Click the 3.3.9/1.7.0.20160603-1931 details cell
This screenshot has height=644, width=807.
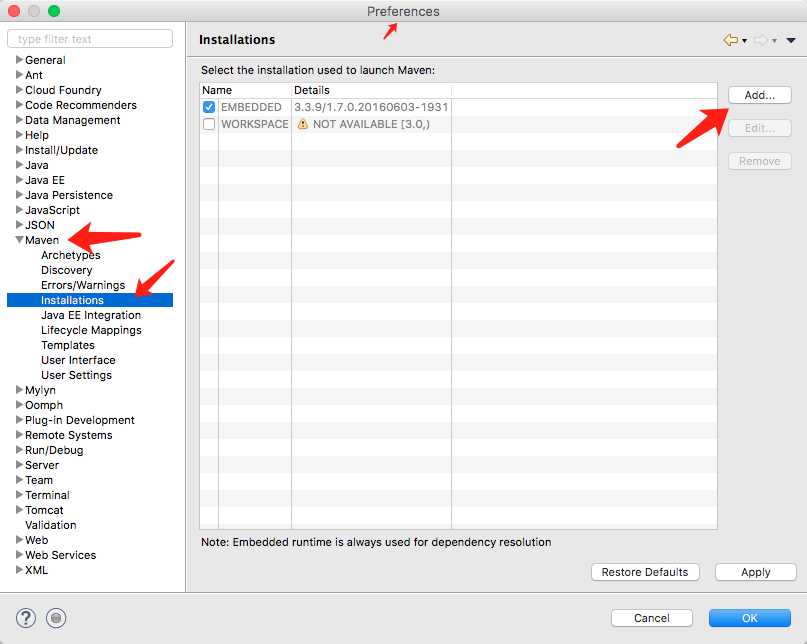click(371, 107)
